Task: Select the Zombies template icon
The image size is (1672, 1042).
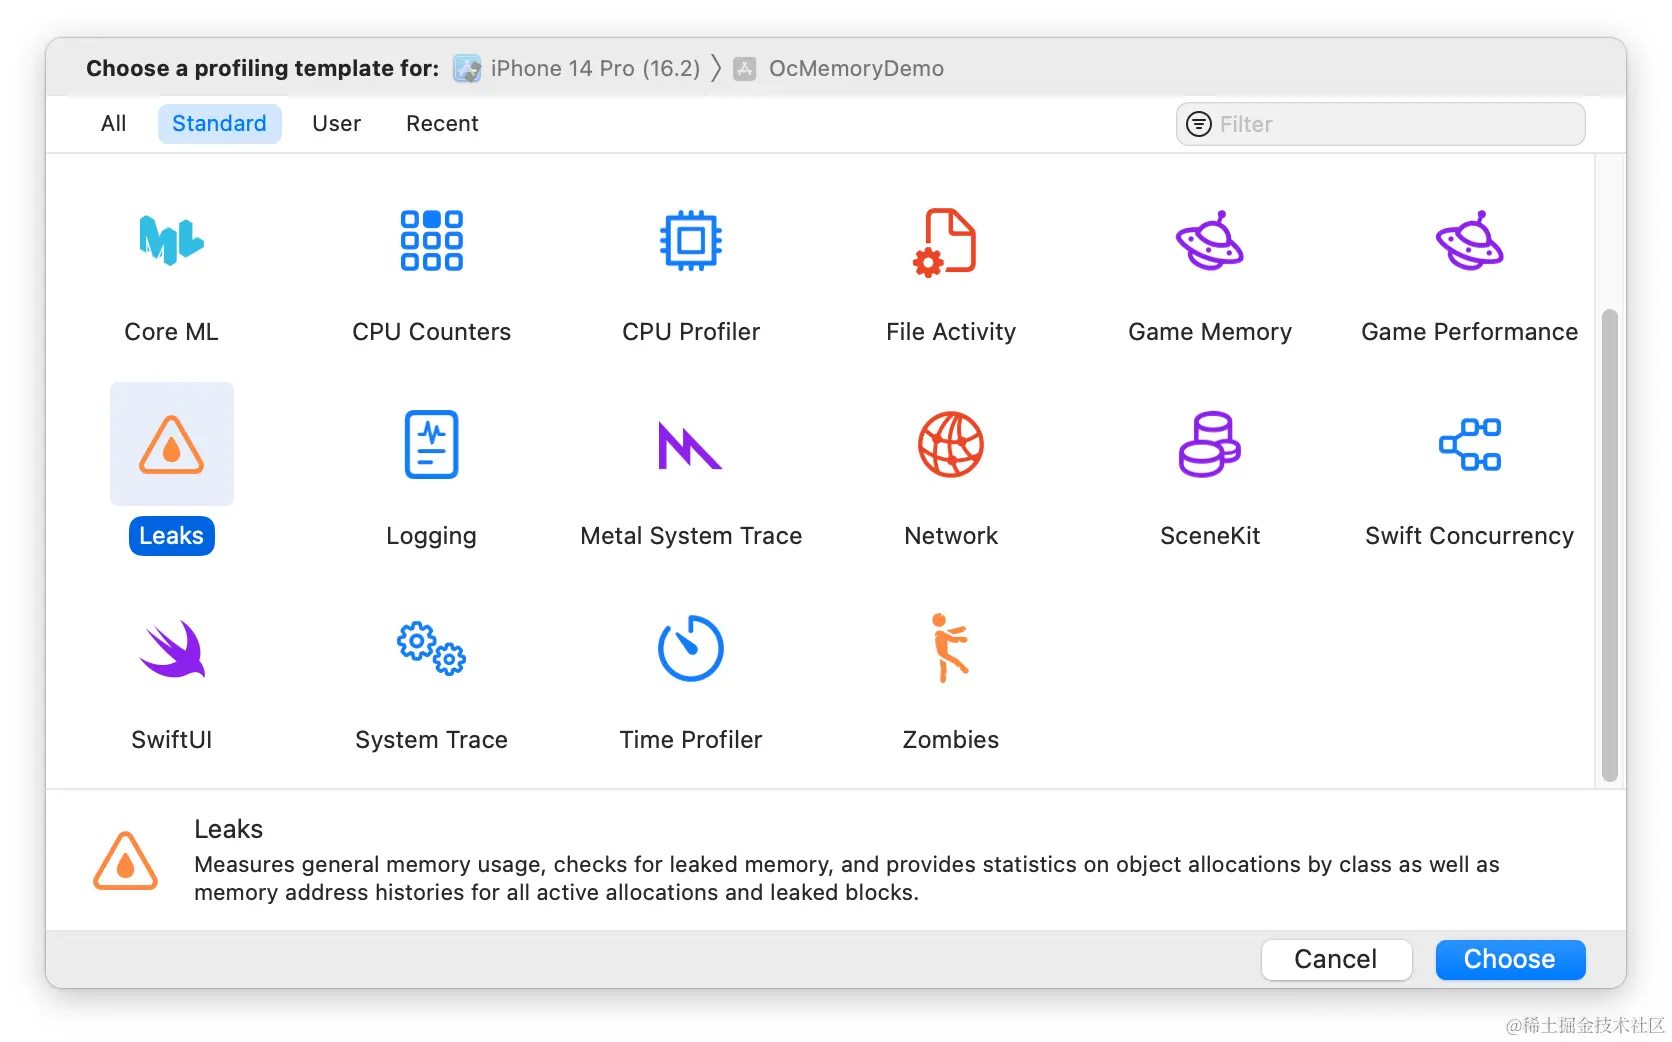Action: point(950,648)
